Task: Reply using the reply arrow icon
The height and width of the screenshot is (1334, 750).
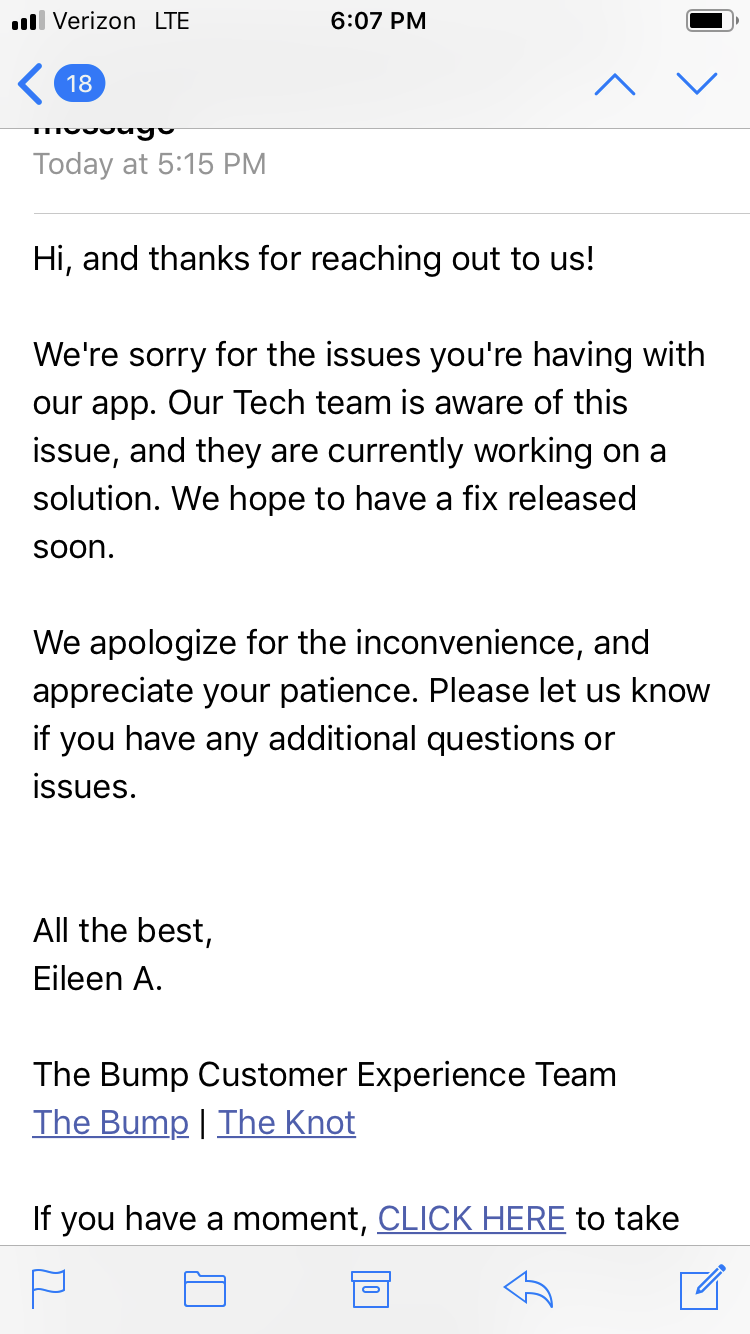Action: tap(529, 1289)
